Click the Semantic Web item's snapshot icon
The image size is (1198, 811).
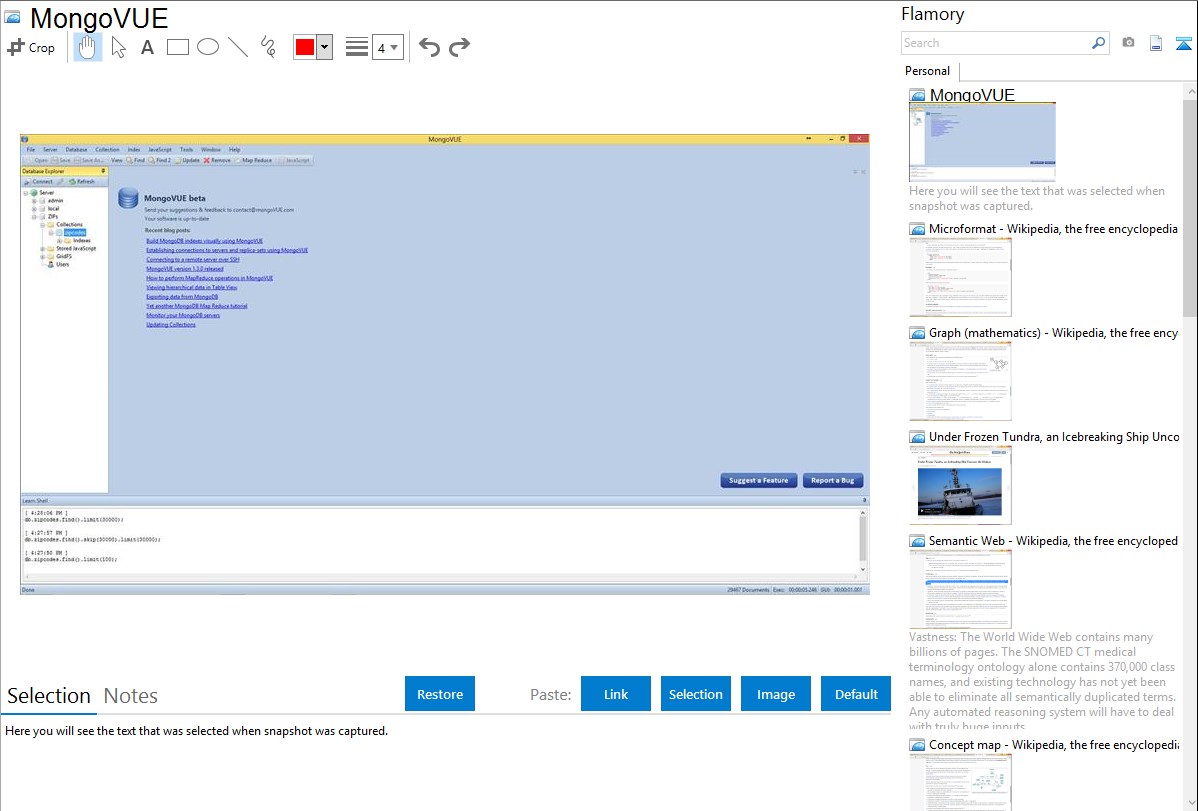(917, 540)
